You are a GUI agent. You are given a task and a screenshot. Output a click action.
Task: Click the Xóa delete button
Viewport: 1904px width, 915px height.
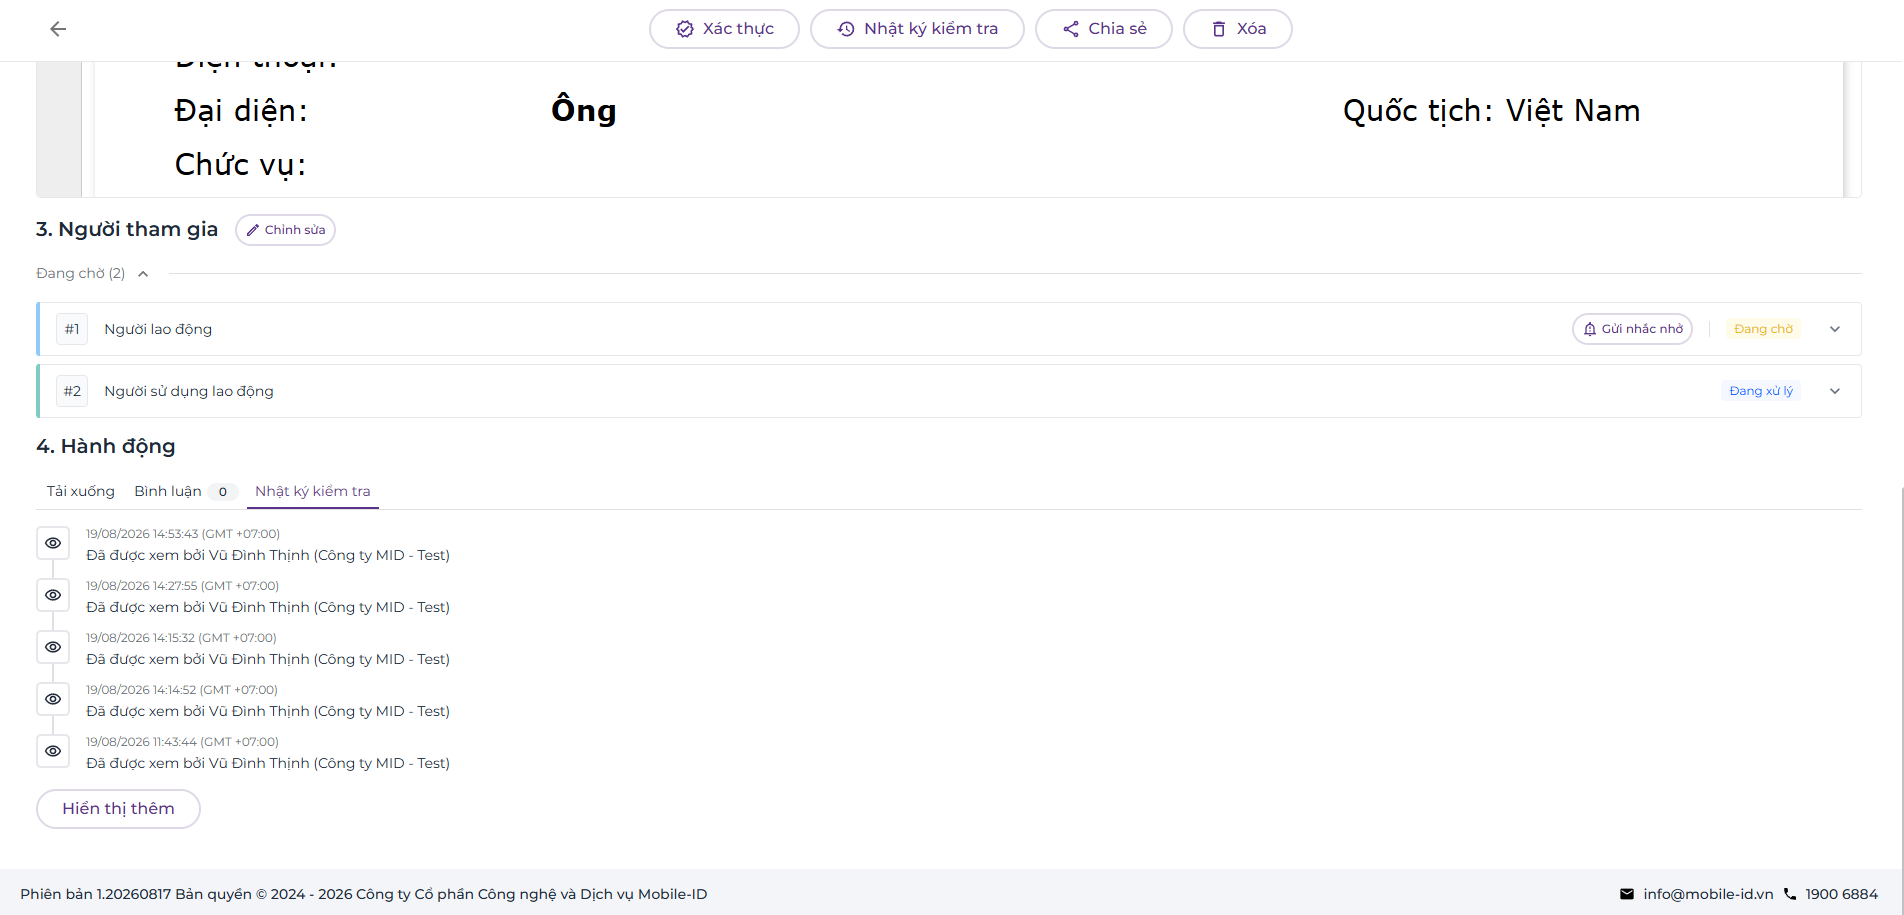[x=1237, y=29]
